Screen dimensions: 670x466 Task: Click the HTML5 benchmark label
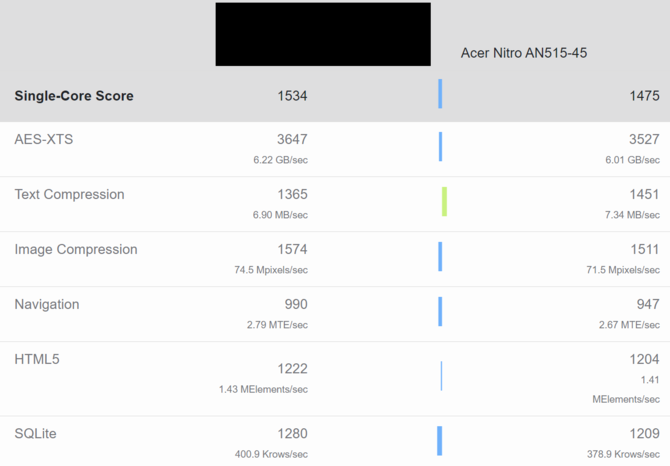[37, 359]
